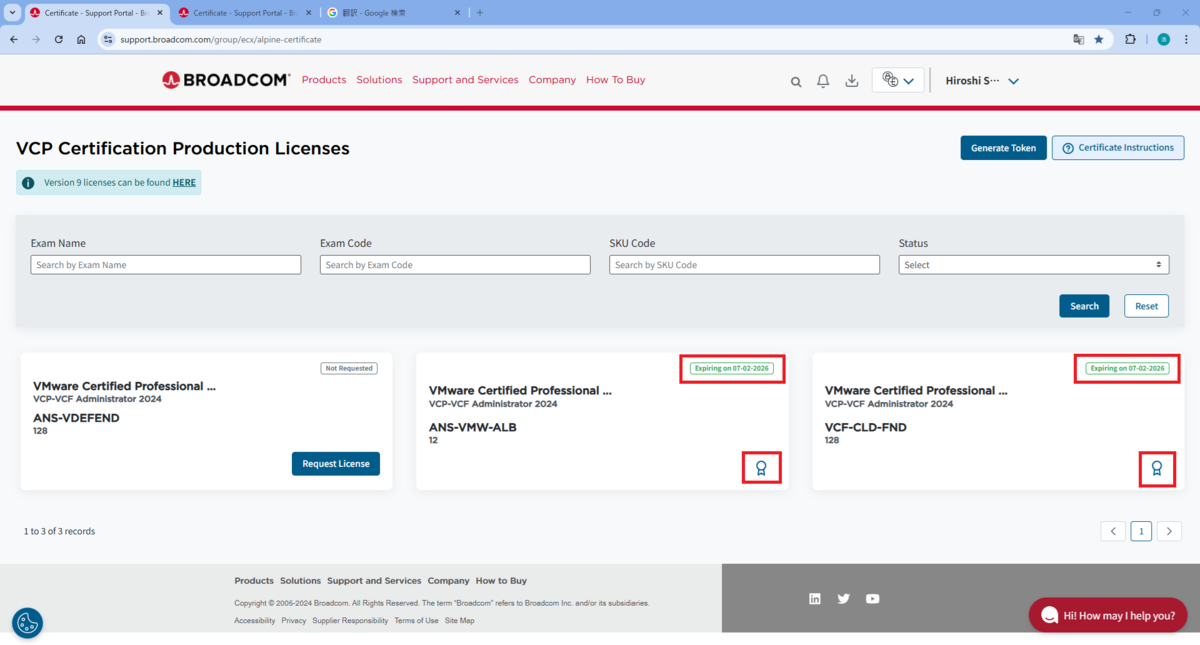This screenshot has width=1200, height=645.
Task: Click expiring badge on VCF-CLD-FND card
Action: coord(1128,368)
